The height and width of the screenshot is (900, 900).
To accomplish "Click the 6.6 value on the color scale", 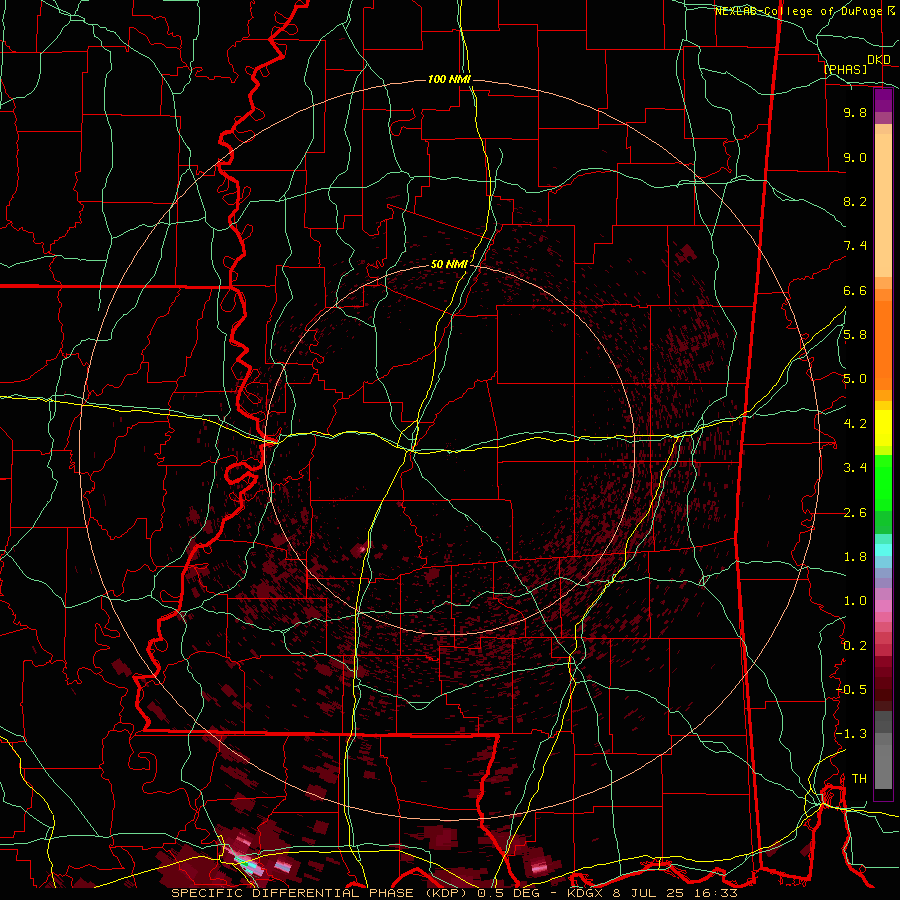I will click(855, 290).
